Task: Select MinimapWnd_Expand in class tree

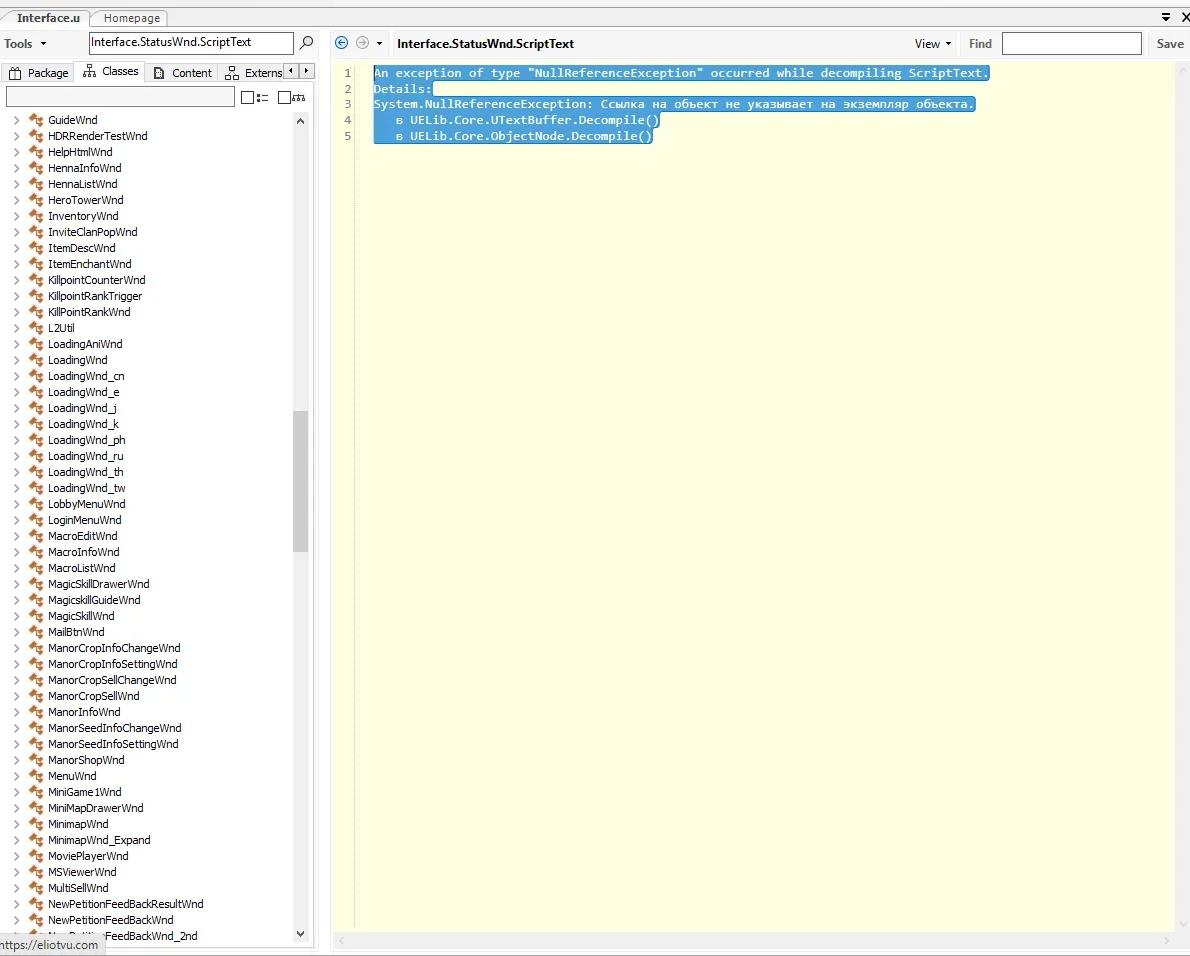Action: (x=99, y=840)
